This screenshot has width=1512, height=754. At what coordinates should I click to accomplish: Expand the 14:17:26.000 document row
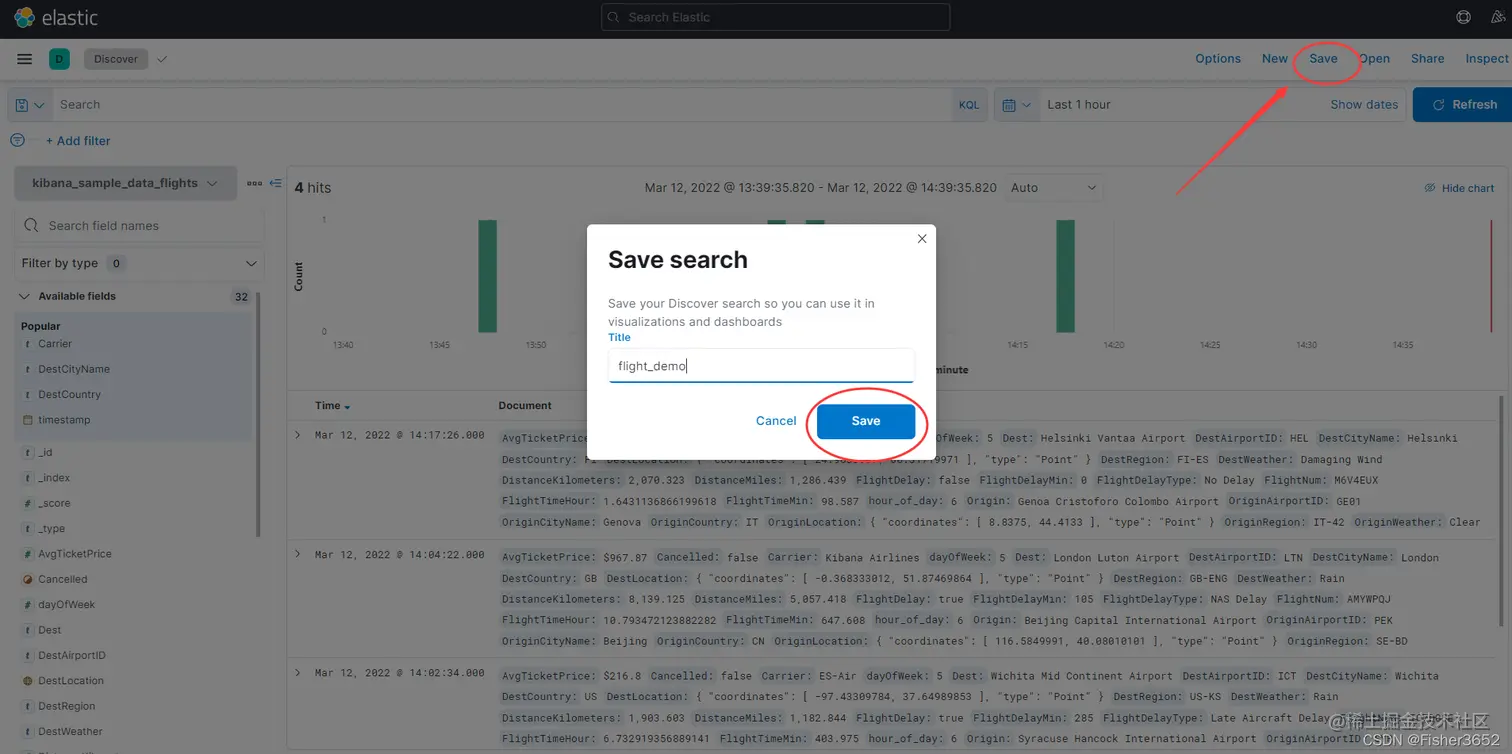297,435
